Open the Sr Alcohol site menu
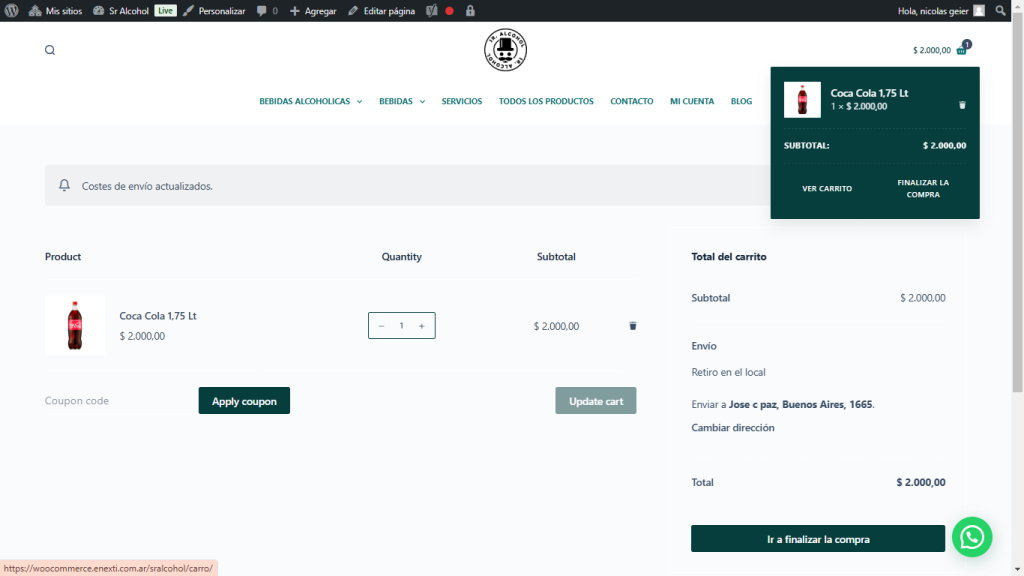Viewport: 1024px width, 576px height. [x=121, y=10]
